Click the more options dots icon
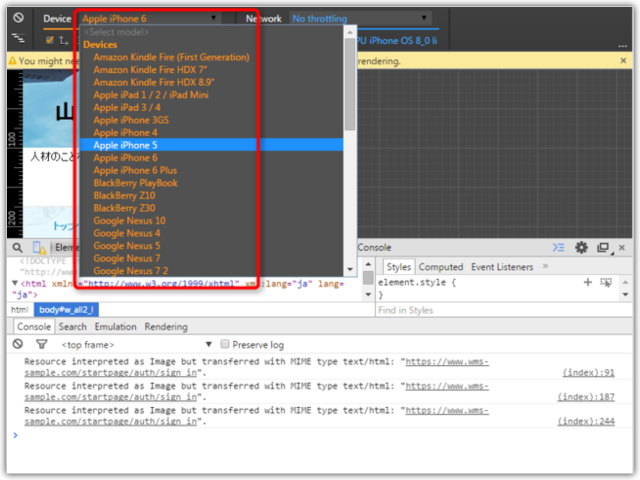 622,46
